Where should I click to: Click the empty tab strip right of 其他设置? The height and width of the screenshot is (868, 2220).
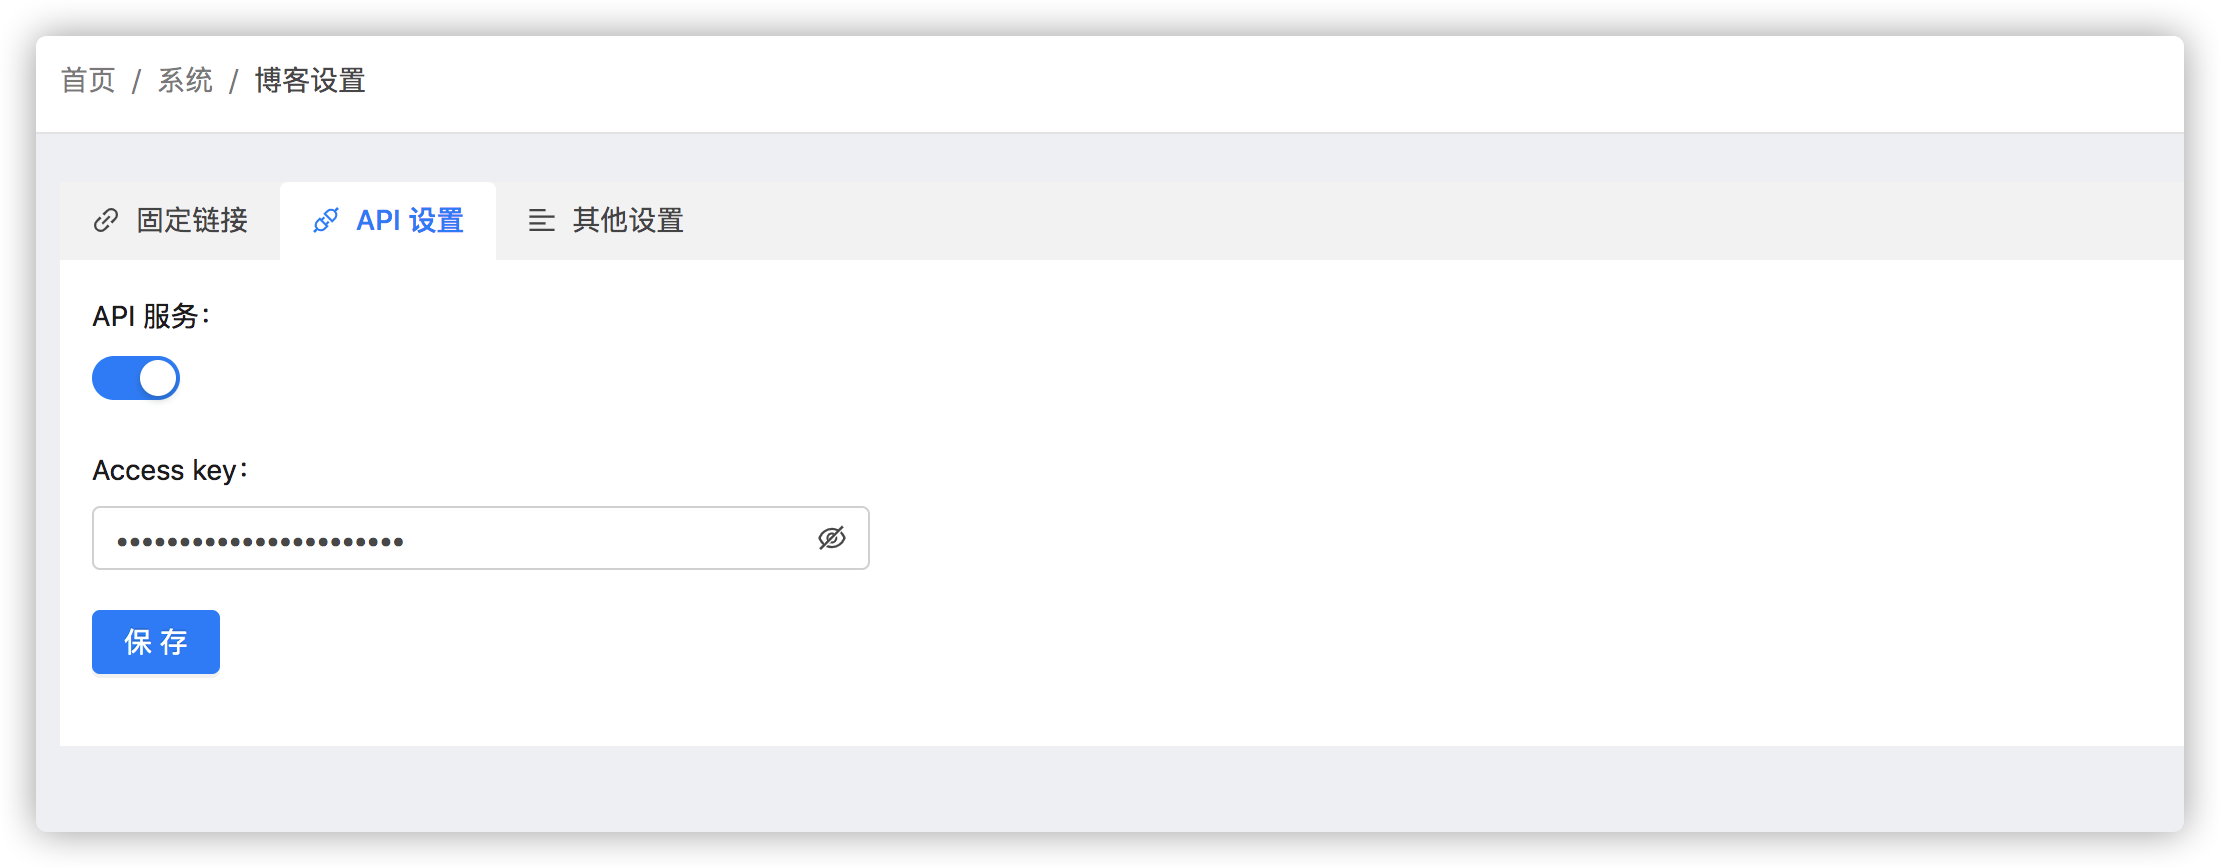pyautogui.click(x=1450, y=220)
